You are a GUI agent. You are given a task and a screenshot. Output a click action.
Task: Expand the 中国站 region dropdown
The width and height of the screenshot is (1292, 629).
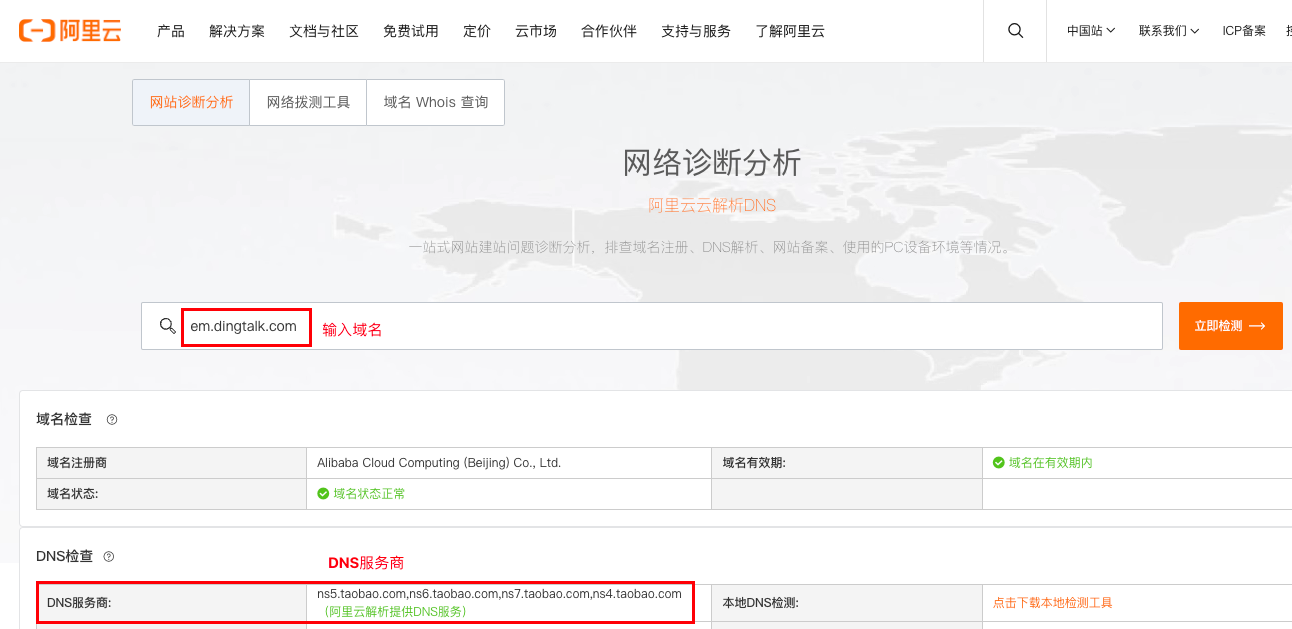pos(1091,31)
